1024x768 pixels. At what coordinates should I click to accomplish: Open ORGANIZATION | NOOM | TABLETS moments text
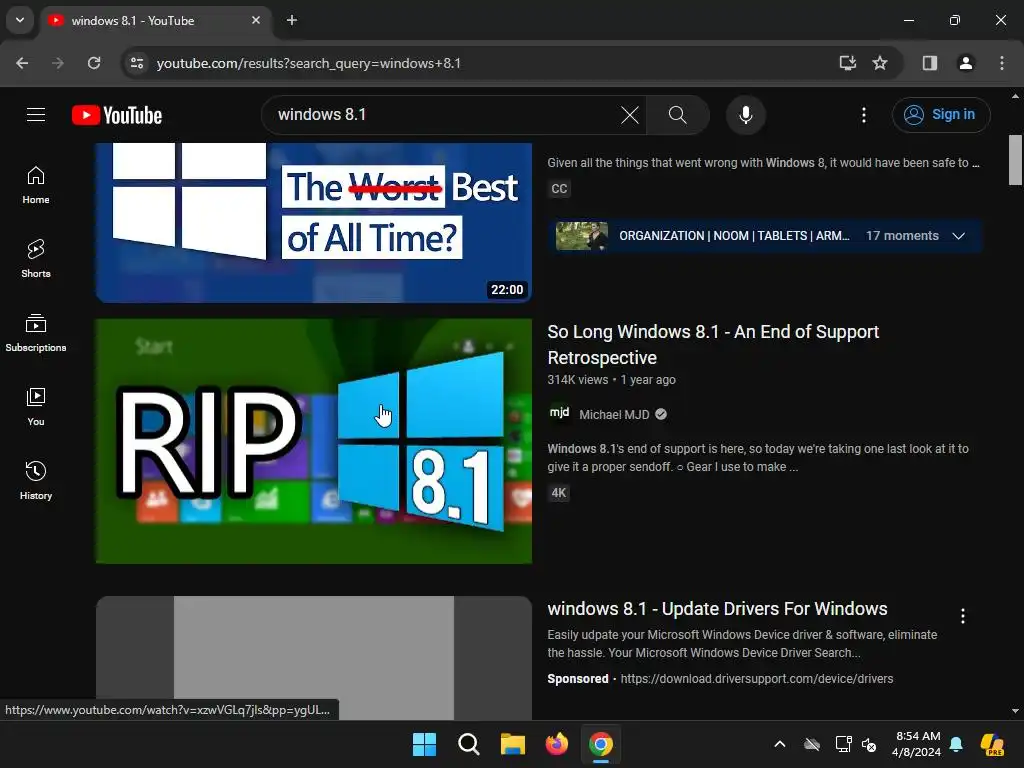[x=734, y=236]
